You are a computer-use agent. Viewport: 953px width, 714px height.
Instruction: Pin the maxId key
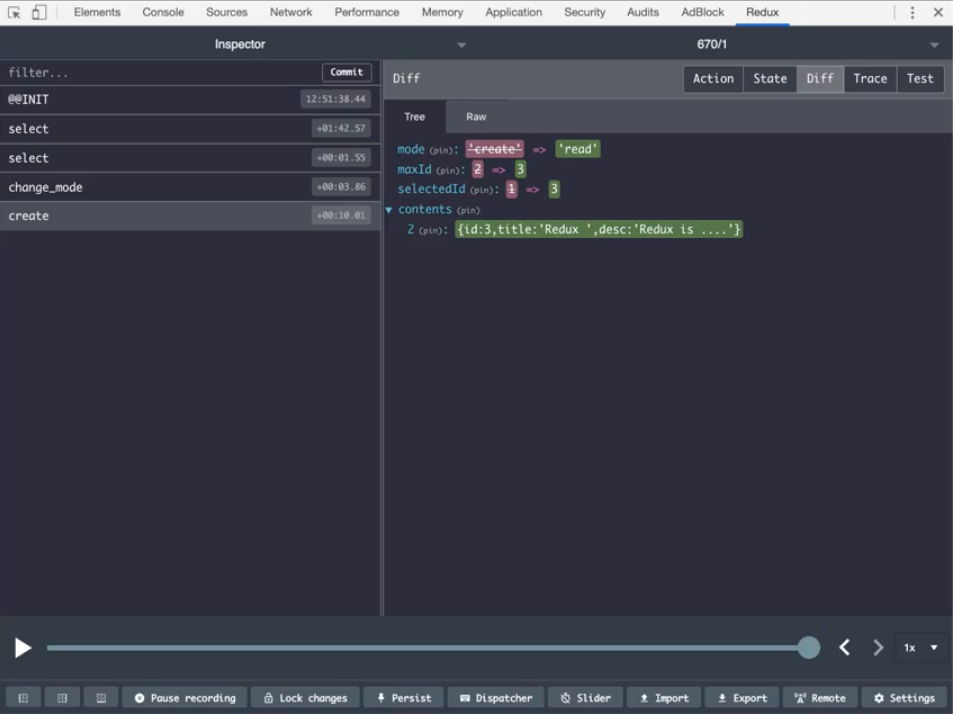pyautogui.click(x=448, y=170)
